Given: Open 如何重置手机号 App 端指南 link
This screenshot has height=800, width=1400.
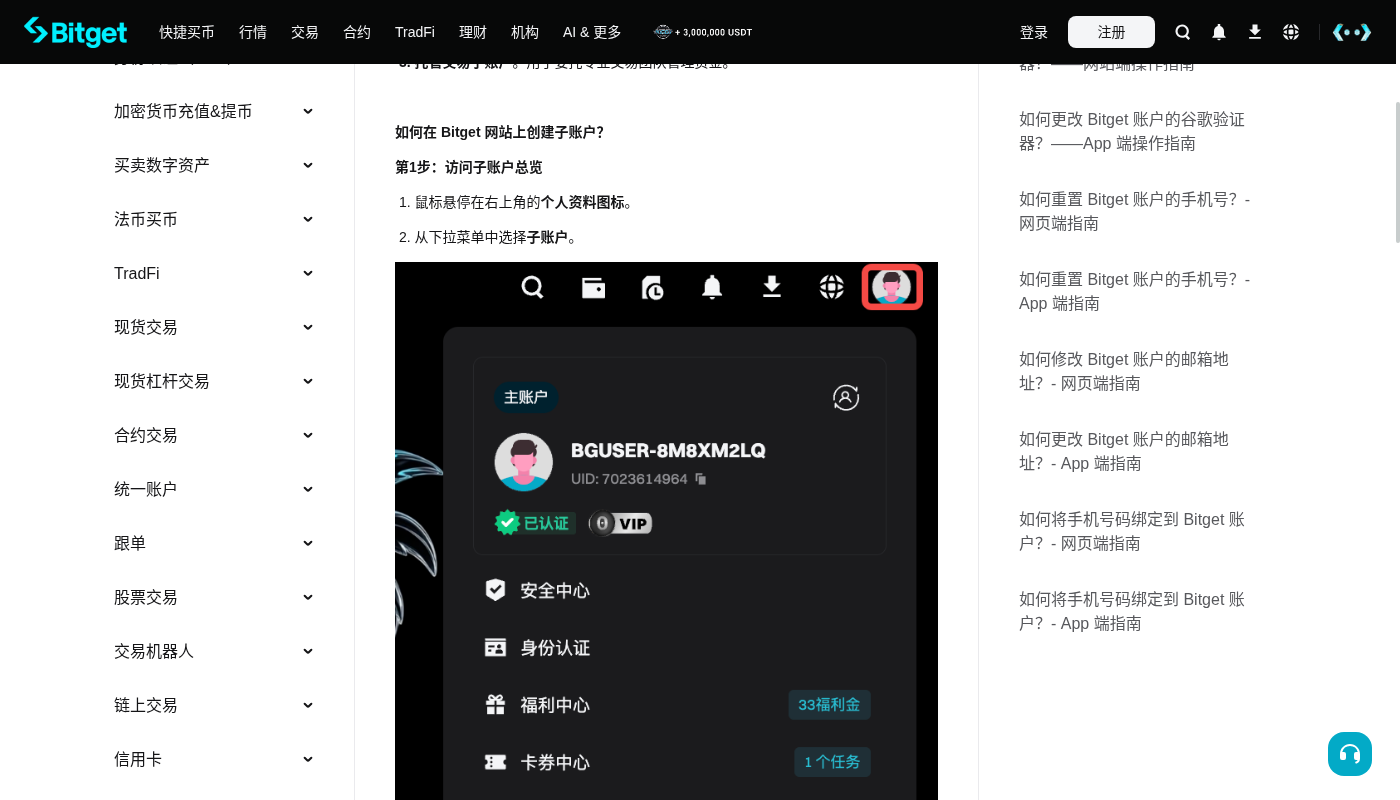Looking at the screenshot, I should [x=1135, y=291].
